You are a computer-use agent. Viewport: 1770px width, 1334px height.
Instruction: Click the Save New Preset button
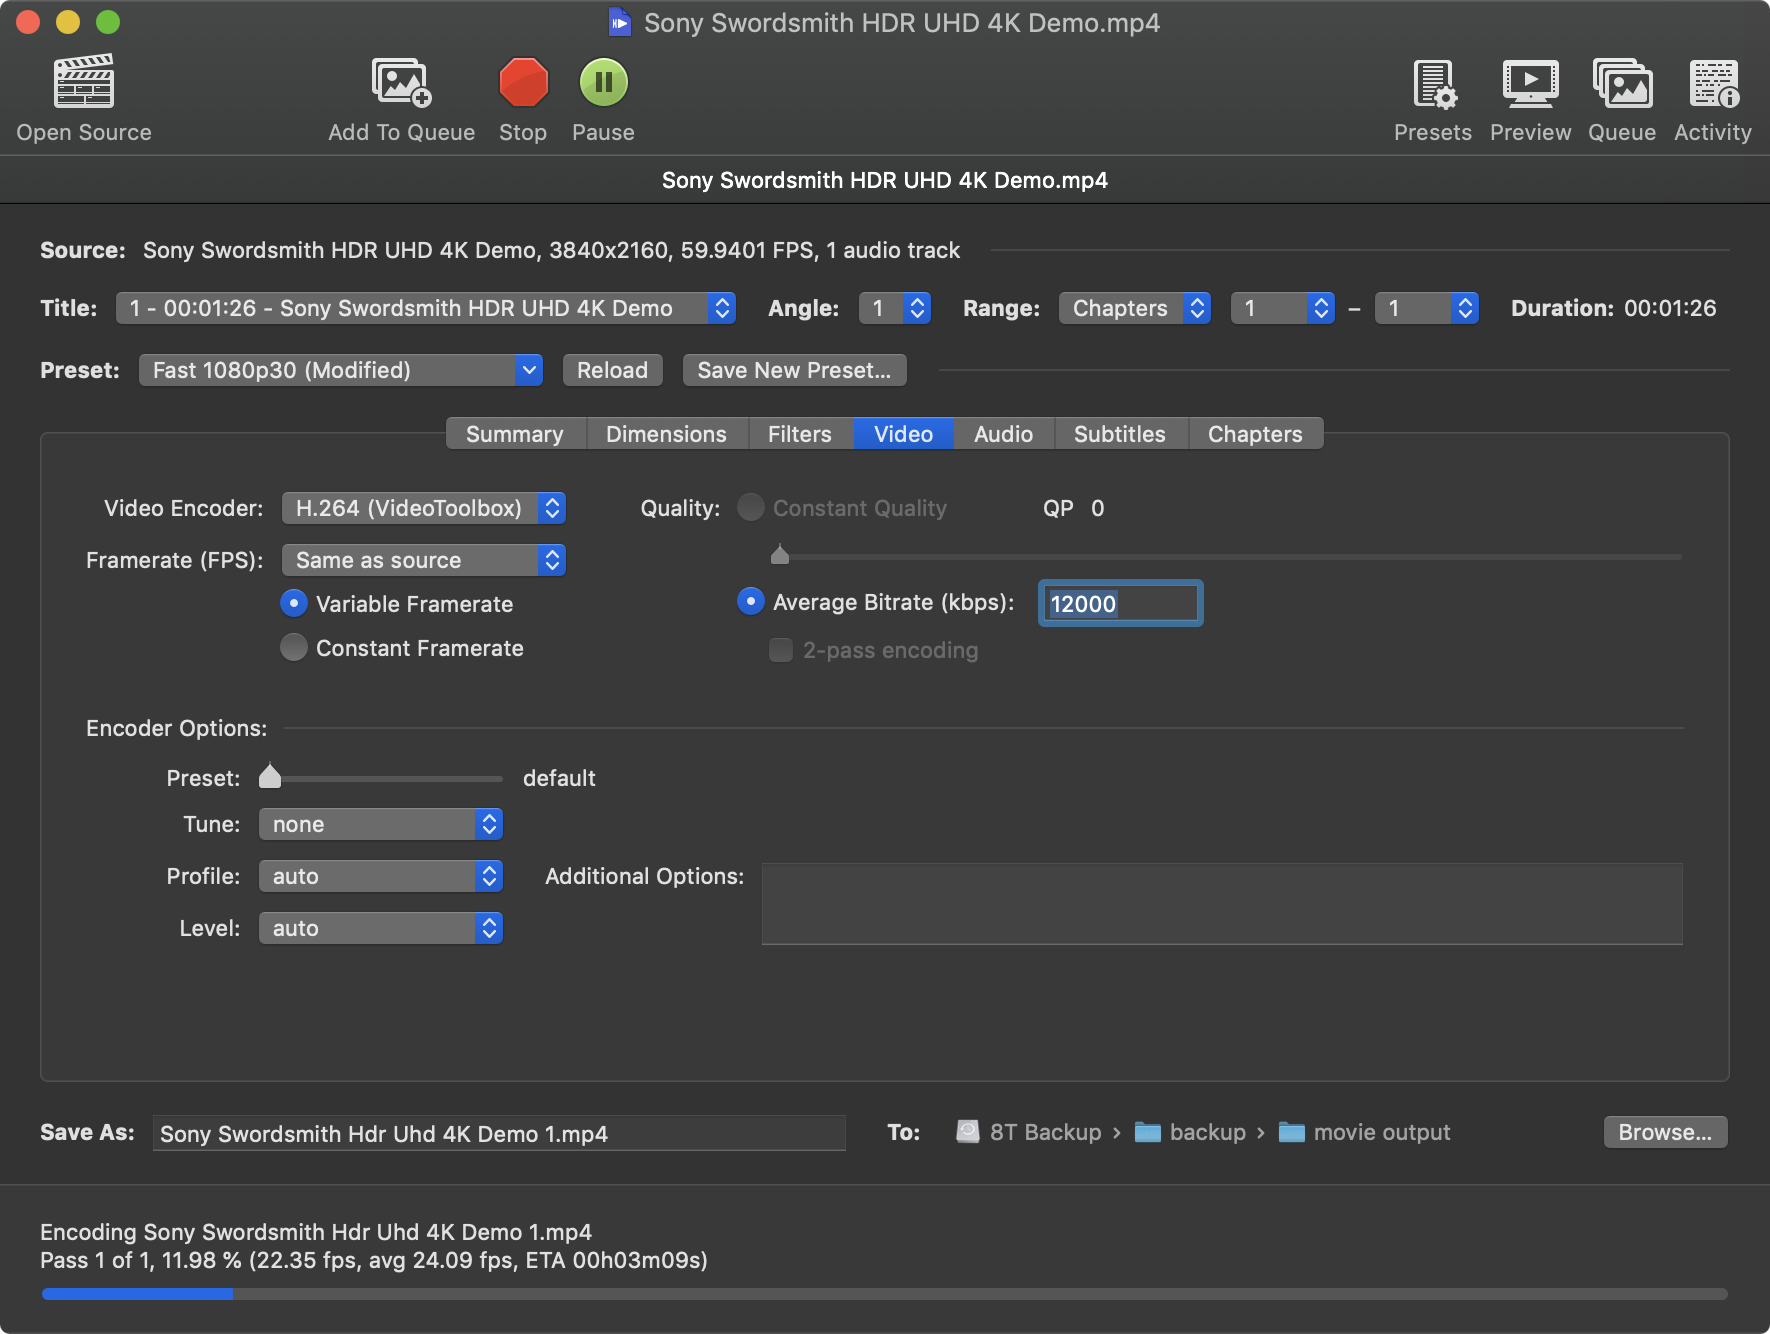(794, 370)
